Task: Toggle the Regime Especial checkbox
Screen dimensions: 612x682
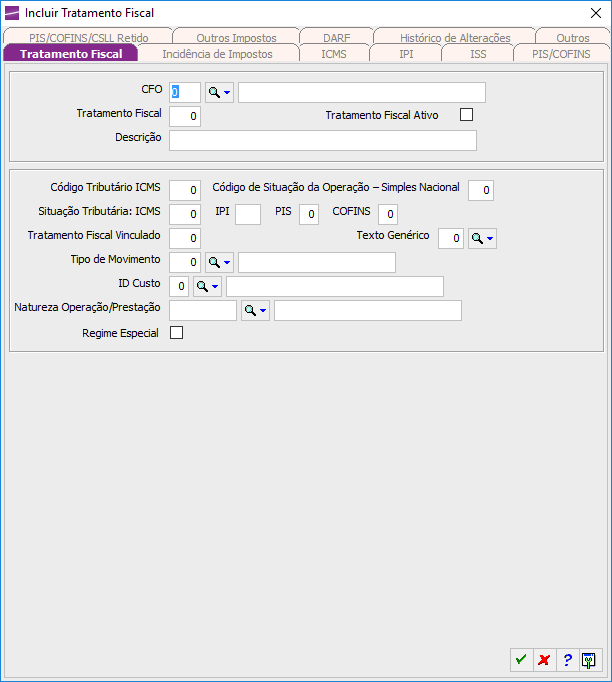Action: pyautogui.click(x=177, y=333)
